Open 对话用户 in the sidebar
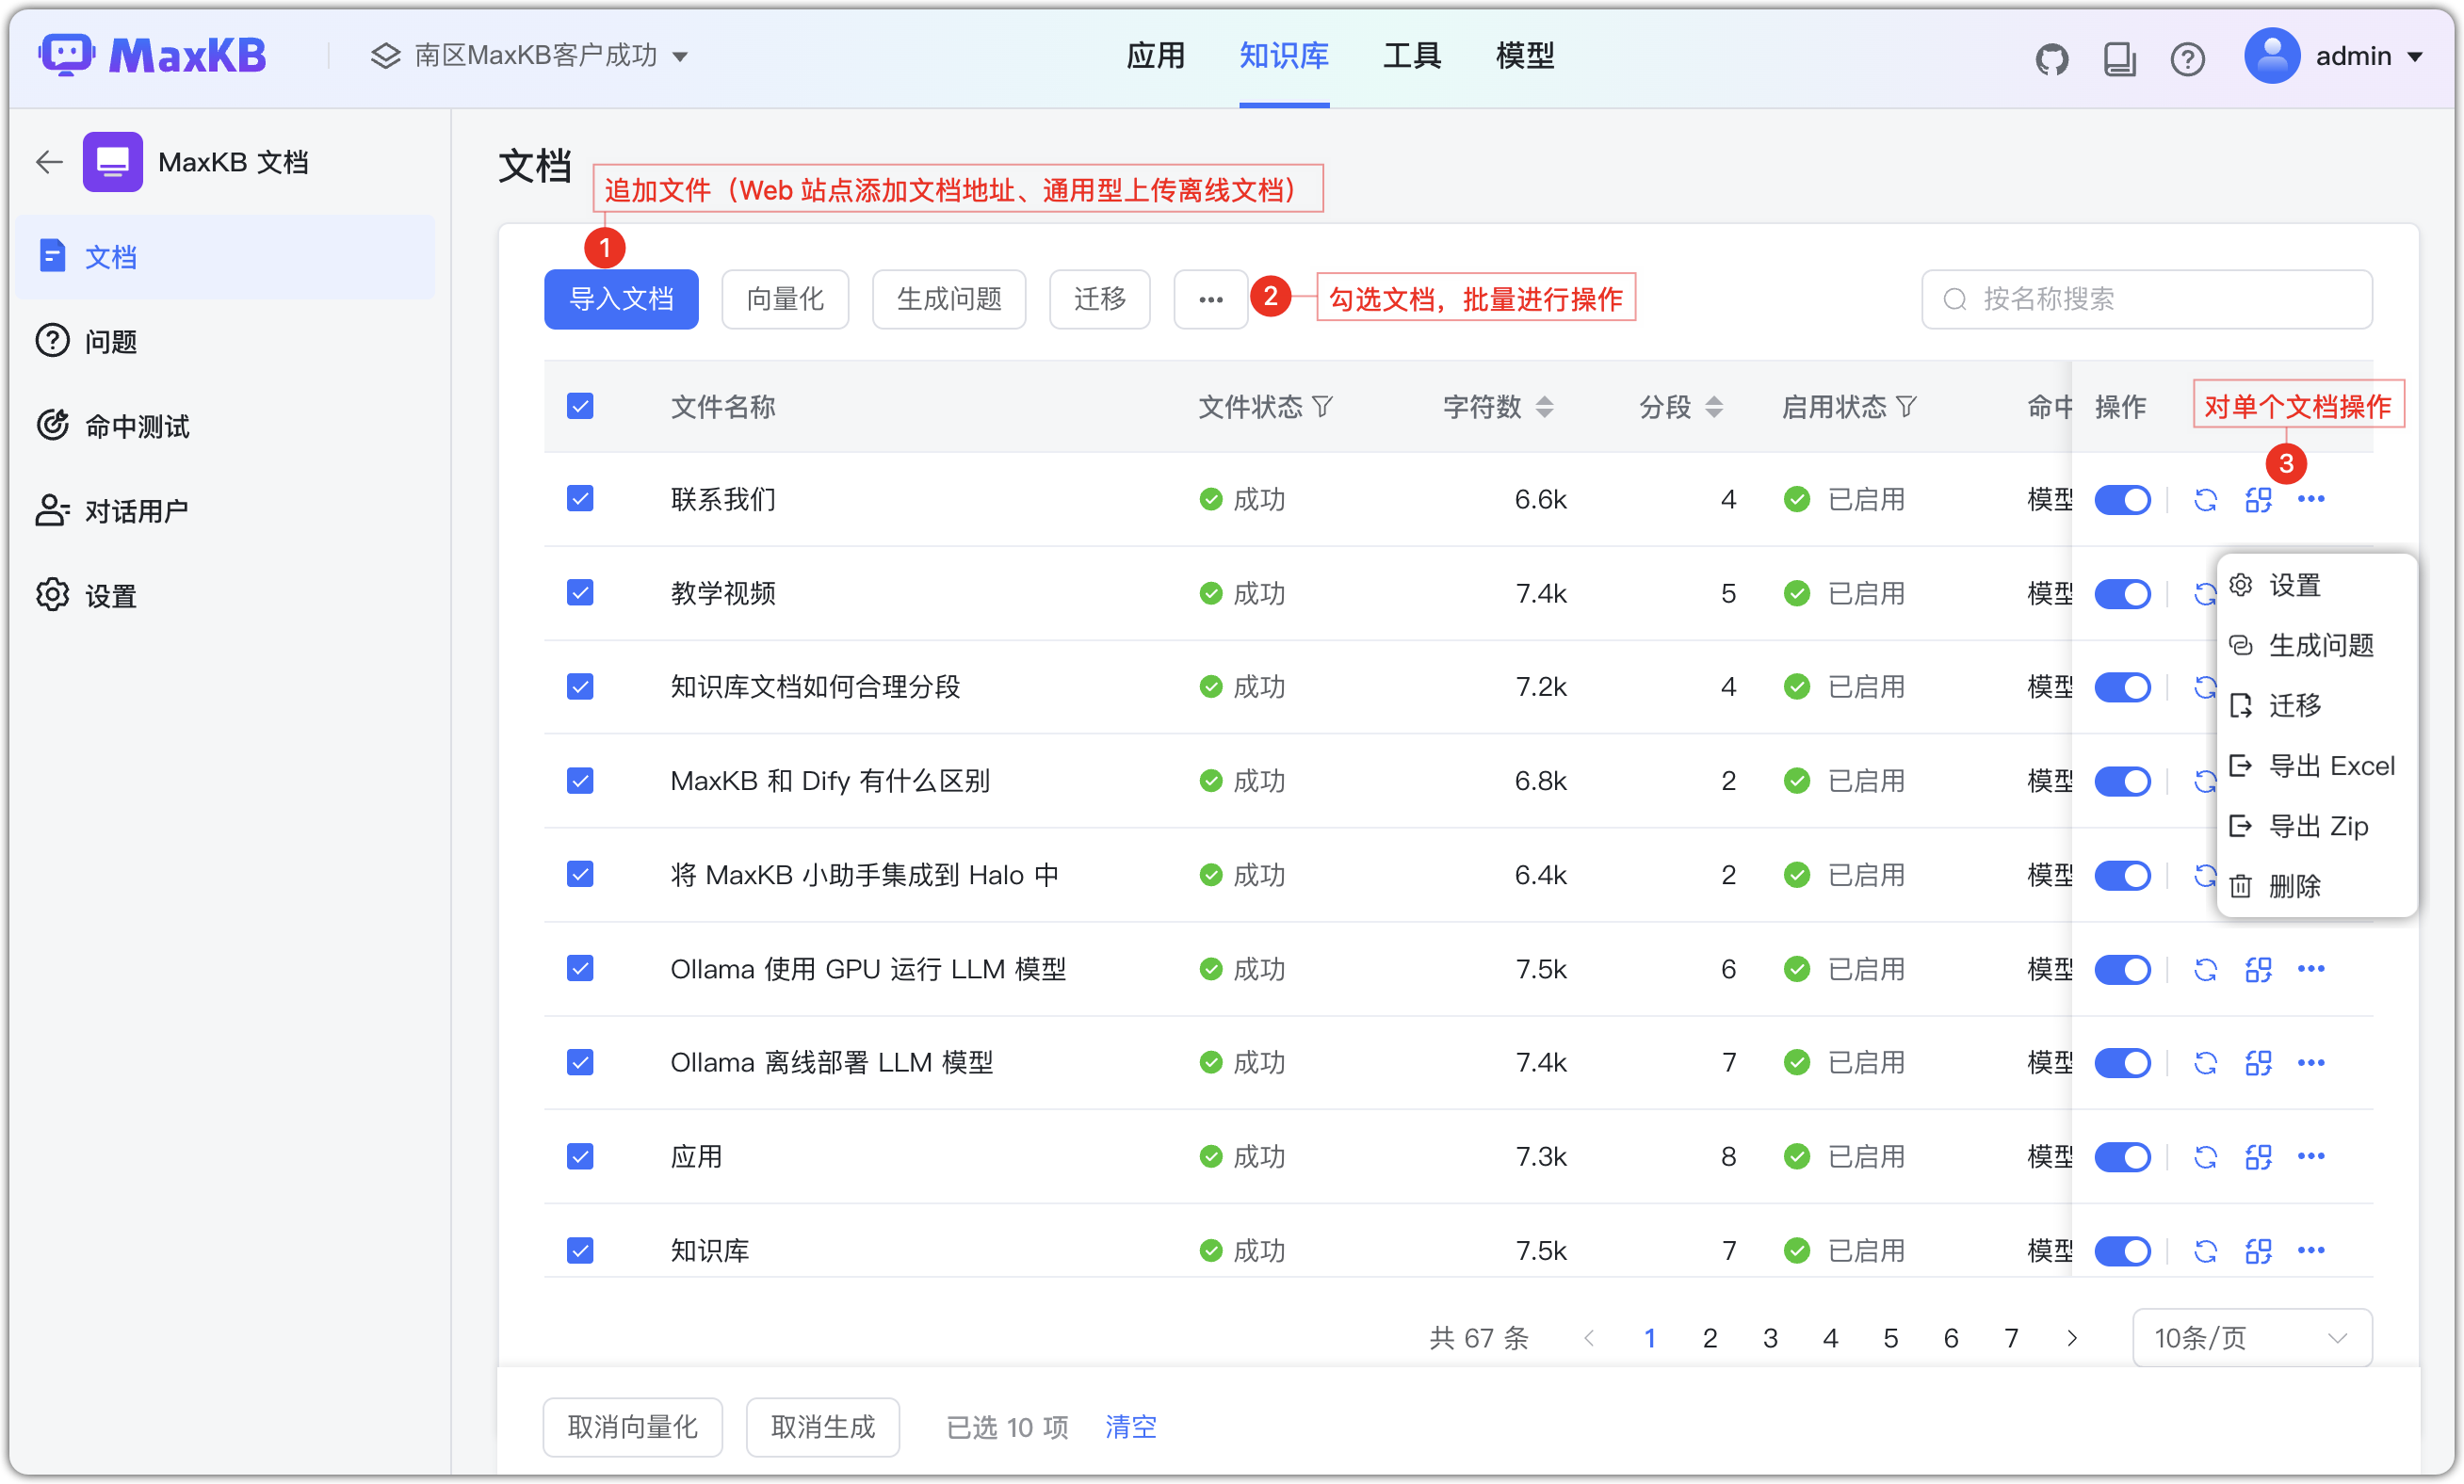Viewport: 2464px width, 1484px height. click(225, 511)
